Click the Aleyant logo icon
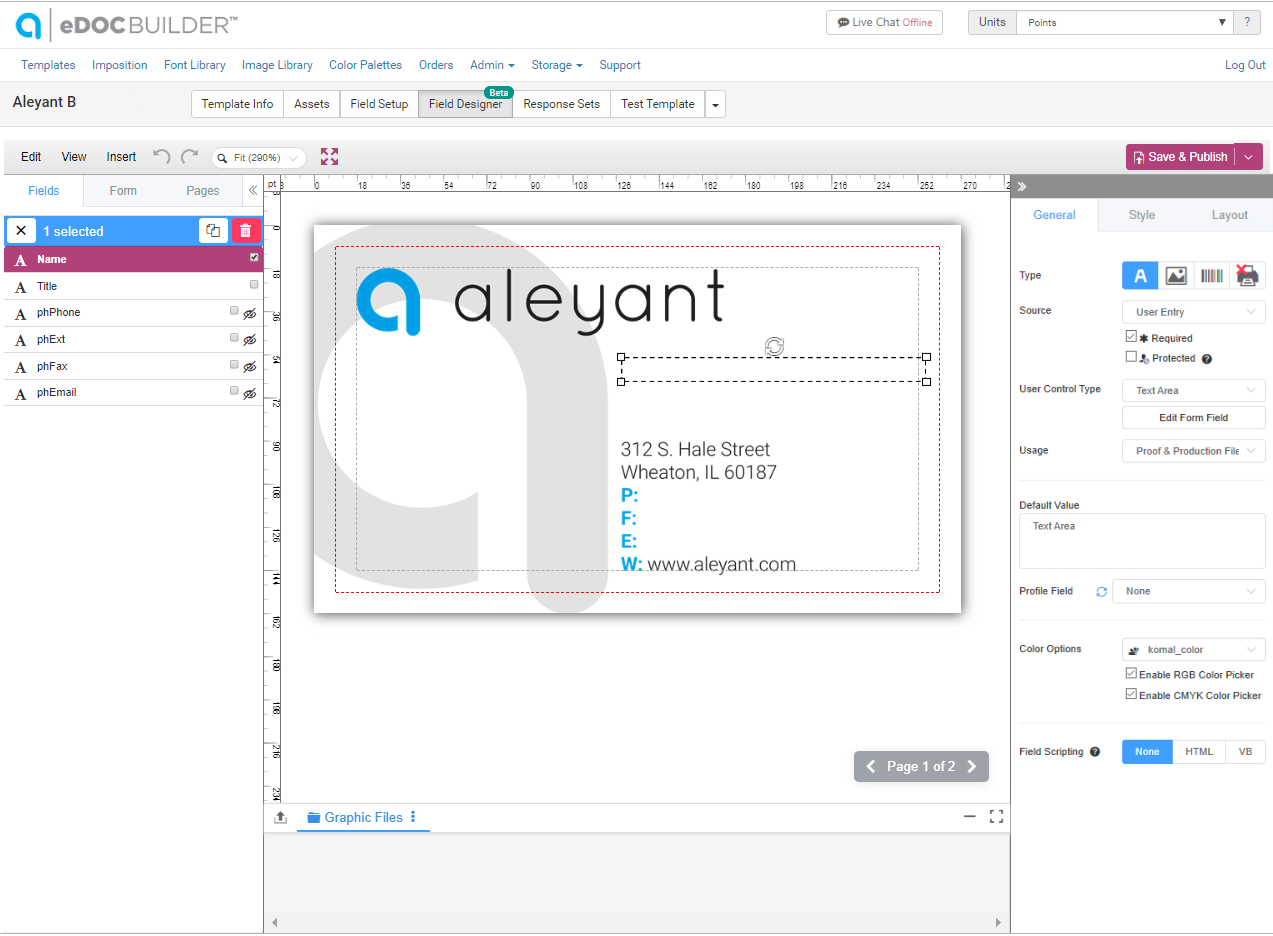The height and width of the screenshot is (936, 1273). [29, 25]
